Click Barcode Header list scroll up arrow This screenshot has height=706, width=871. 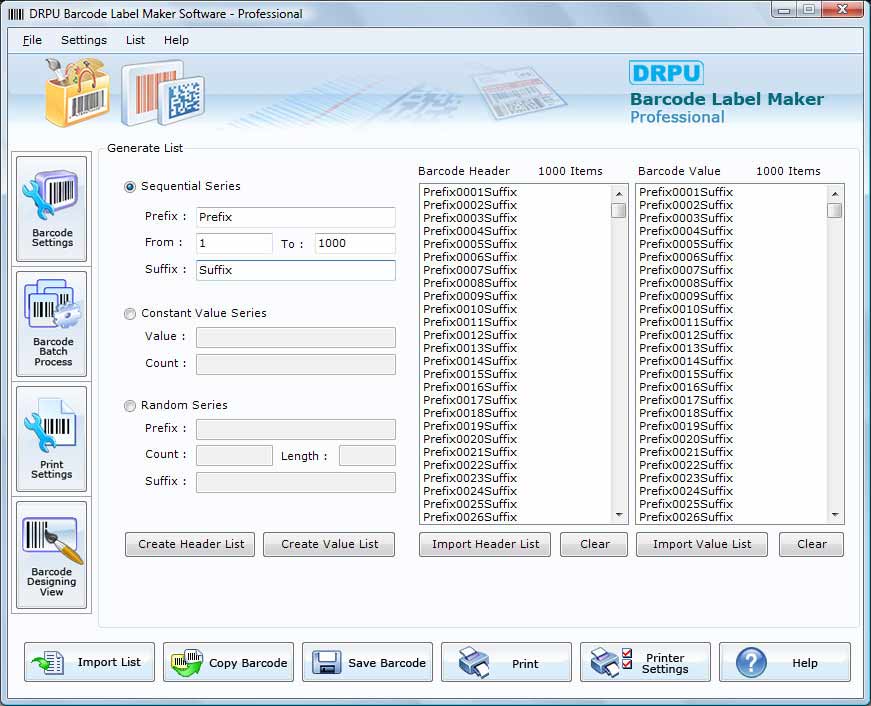pos(619,194)
